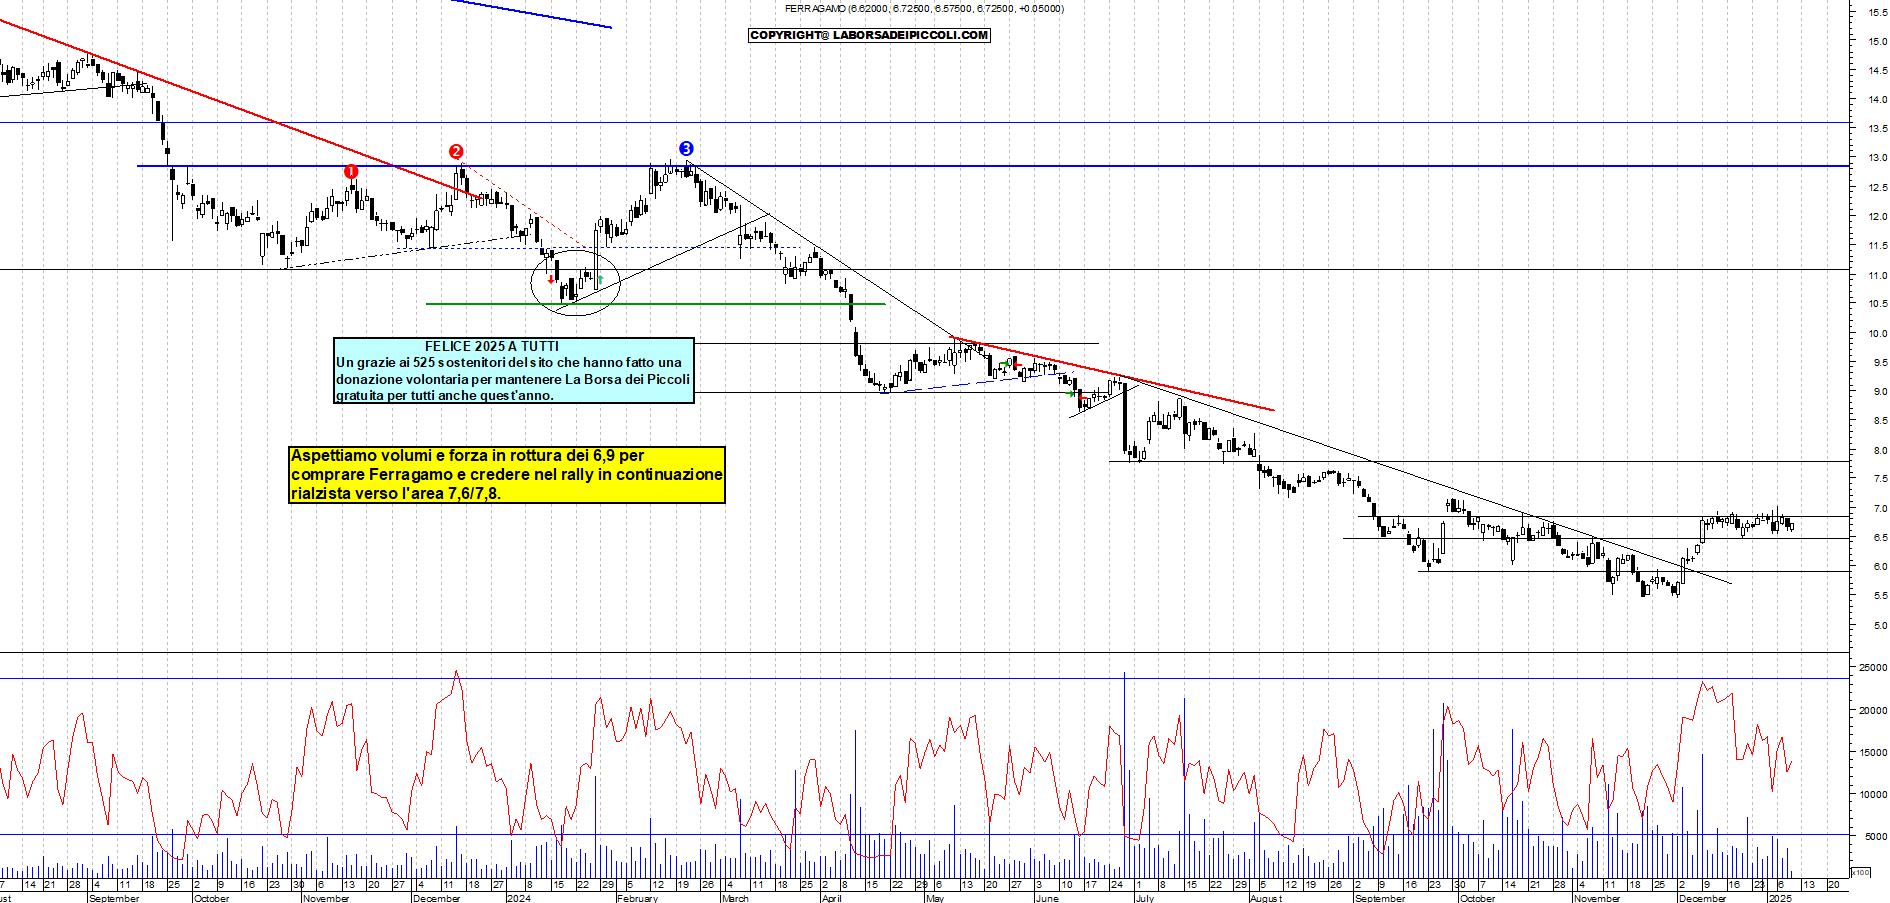Click the 14.0 price axis label
The image size is (1890, 903).
pyautogui.click(x=1877, y=100)
